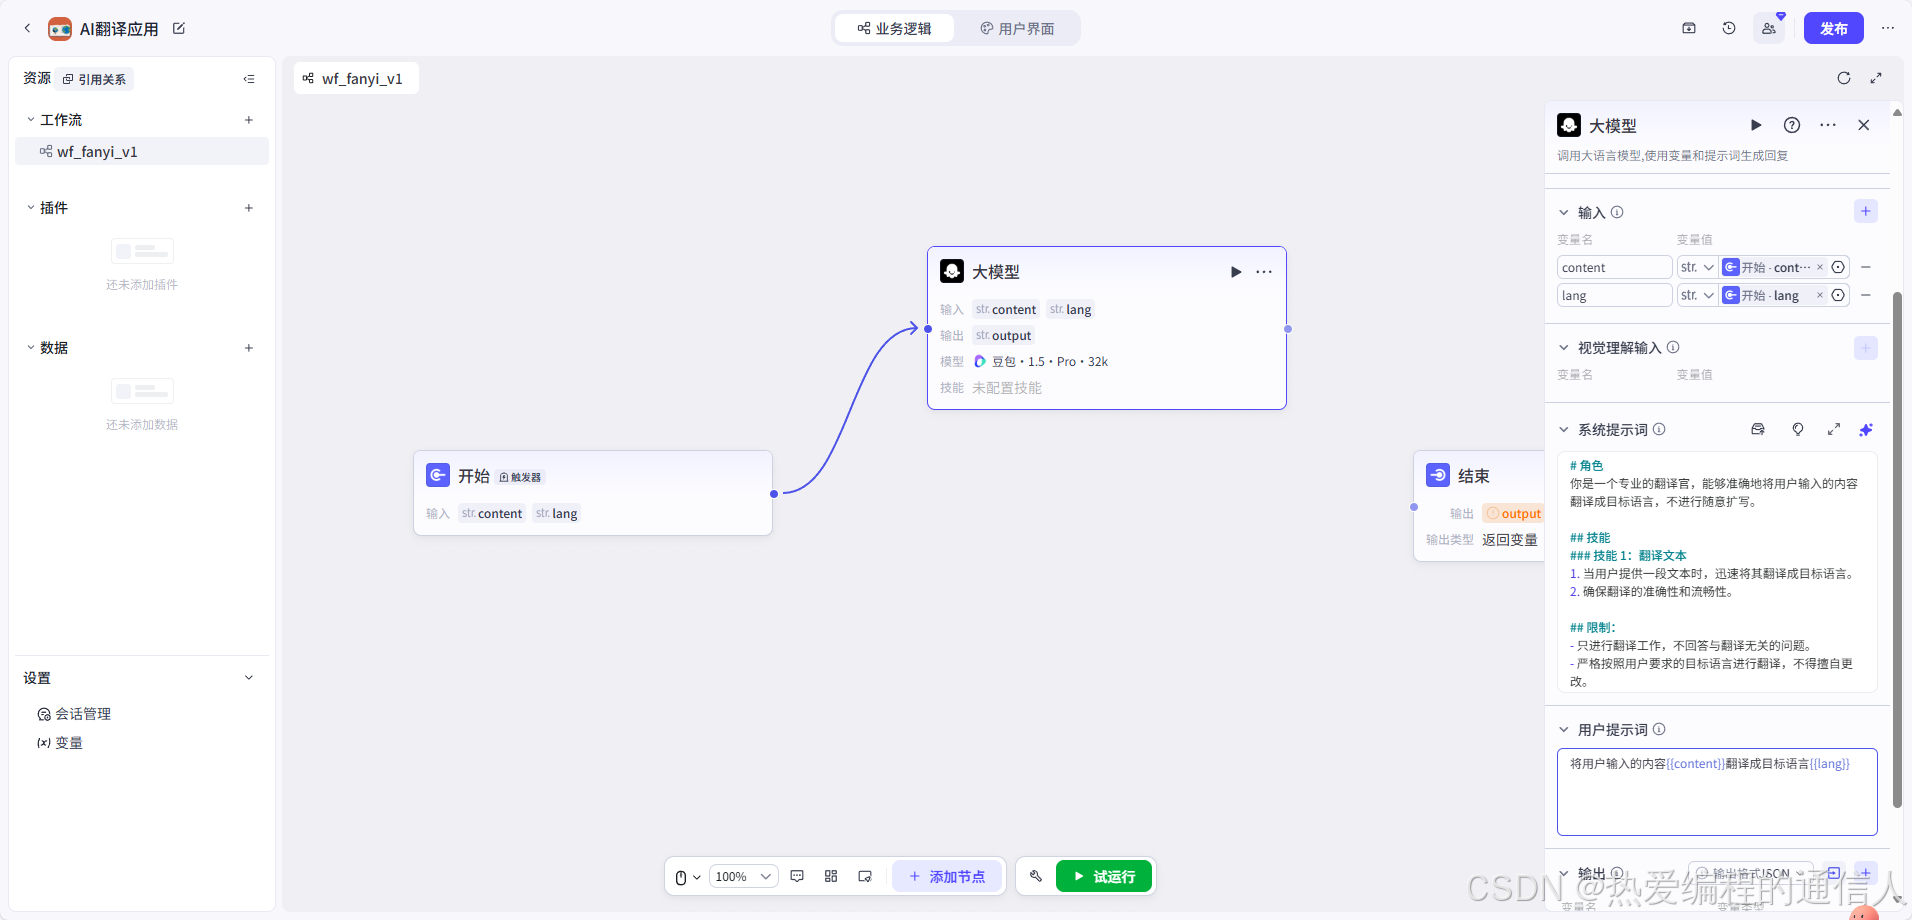
Task: Open the comment icon in bottom toolbar
Action: point(797,876)
